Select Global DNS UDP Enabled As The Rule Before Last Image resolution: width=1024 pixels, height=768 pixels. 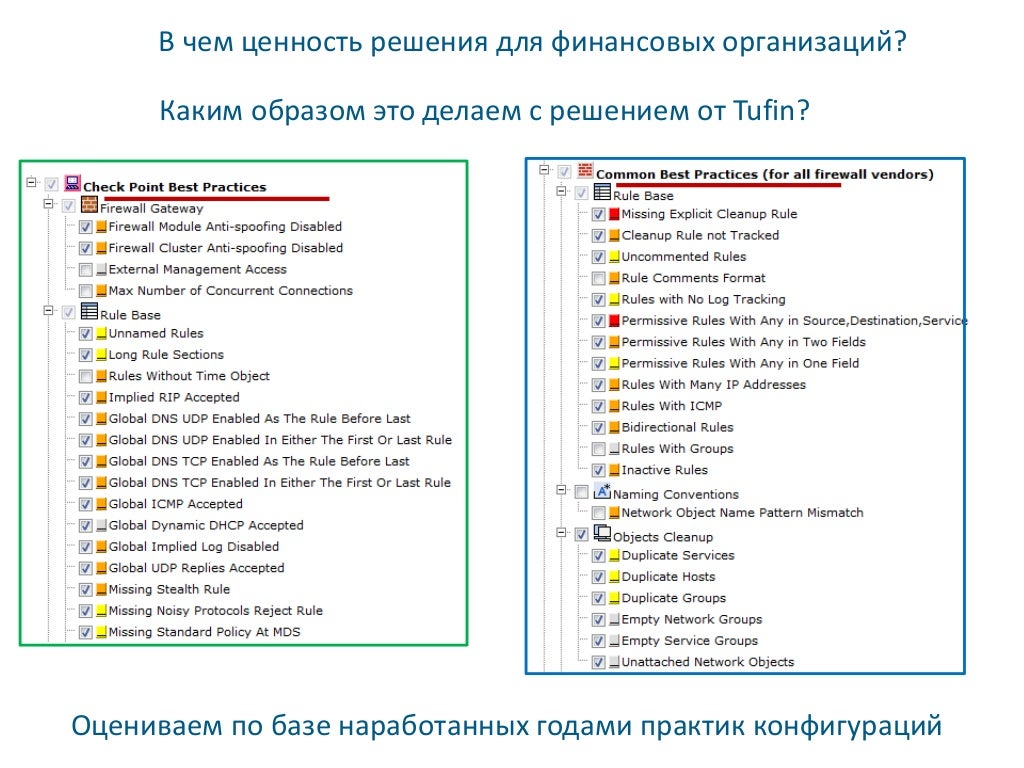coord(260,419)
